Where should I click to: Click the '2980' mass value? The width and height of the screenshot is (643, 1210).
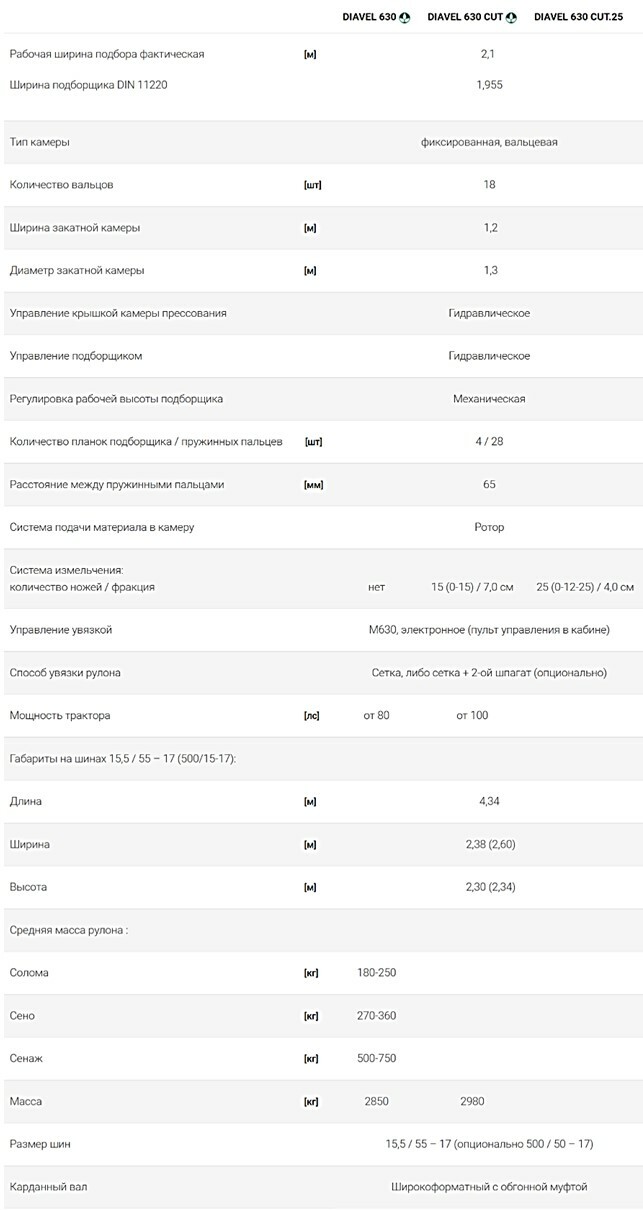pos(472,1101)
